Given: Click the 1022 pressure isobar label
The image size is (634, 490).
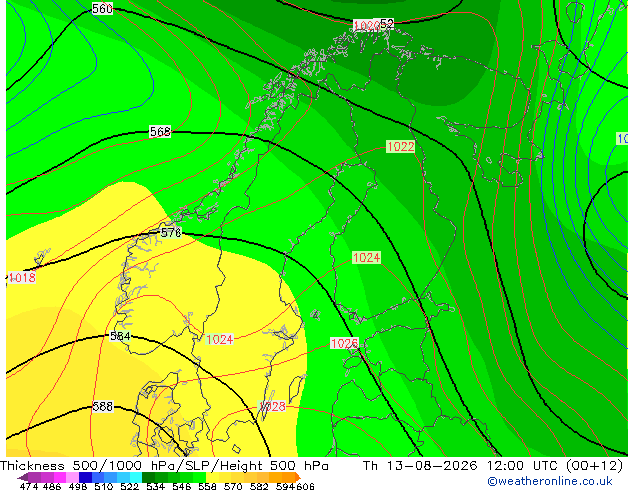Looking at the screenshot, I should click(x=401, y=146).
